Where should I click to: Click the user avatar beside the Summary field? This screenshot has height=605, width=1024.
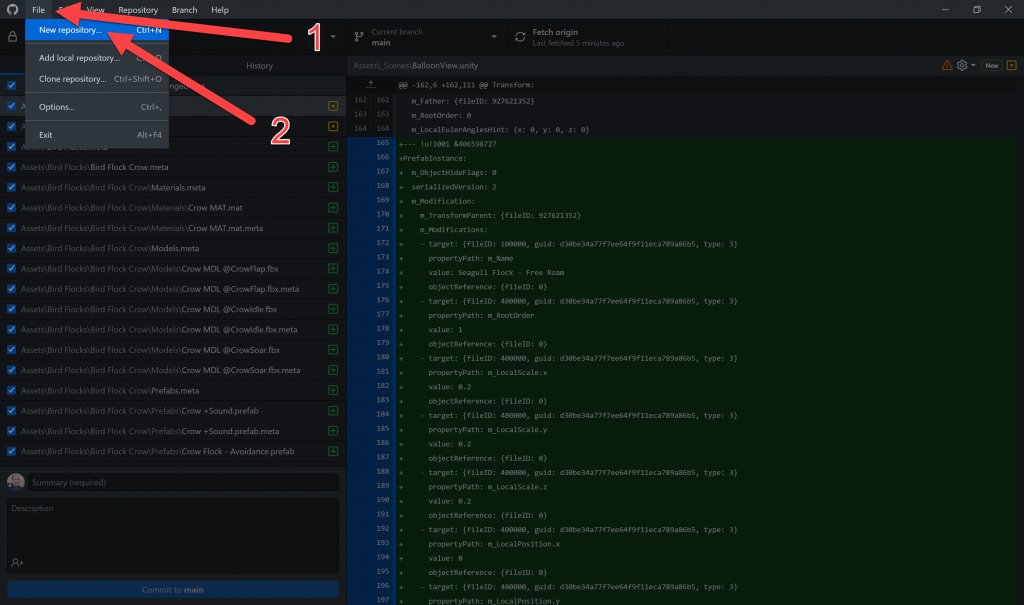tap(16, 482)
